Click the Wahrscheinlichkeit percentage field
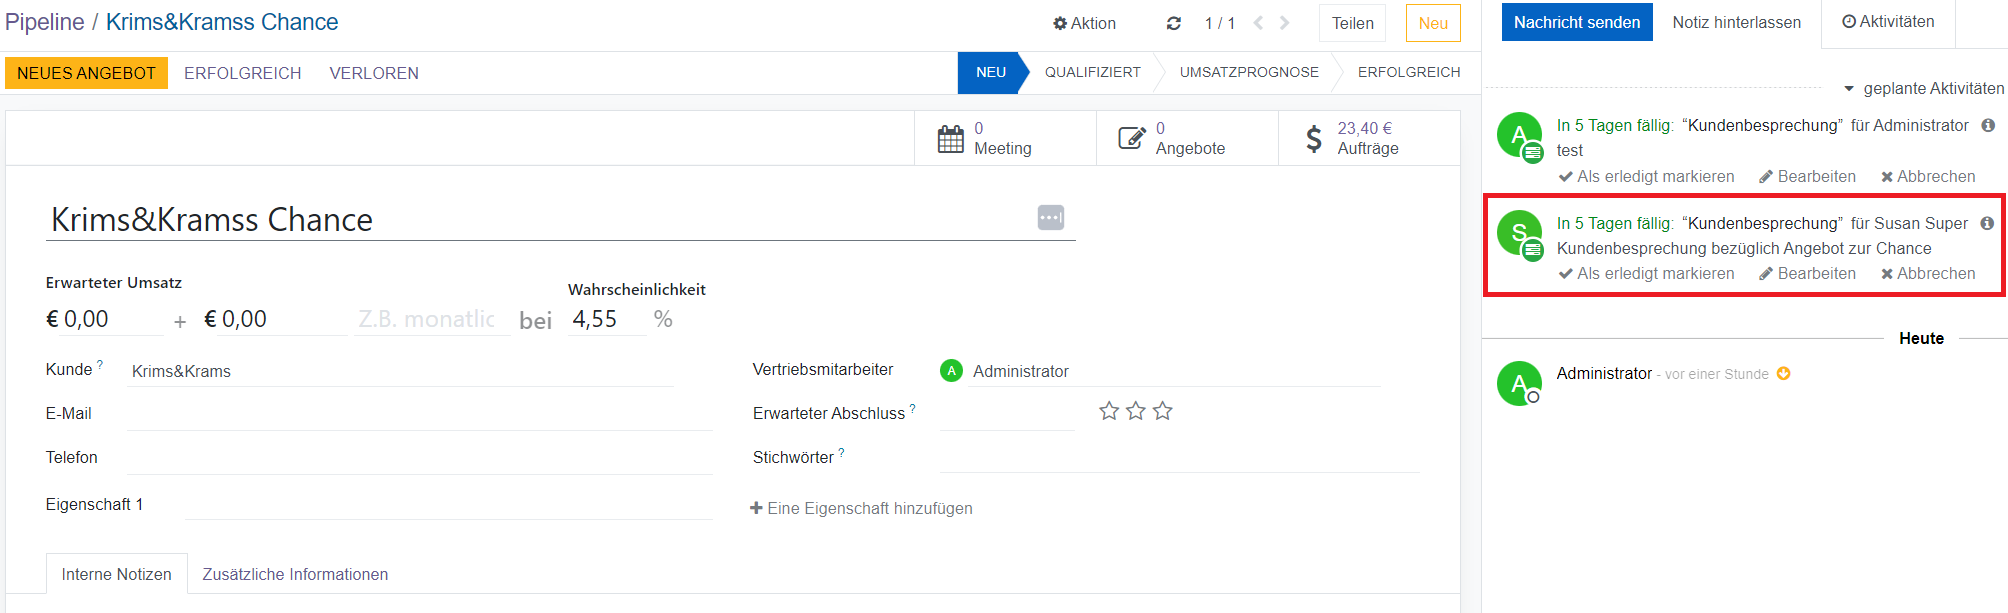 [x=605, y=319]
